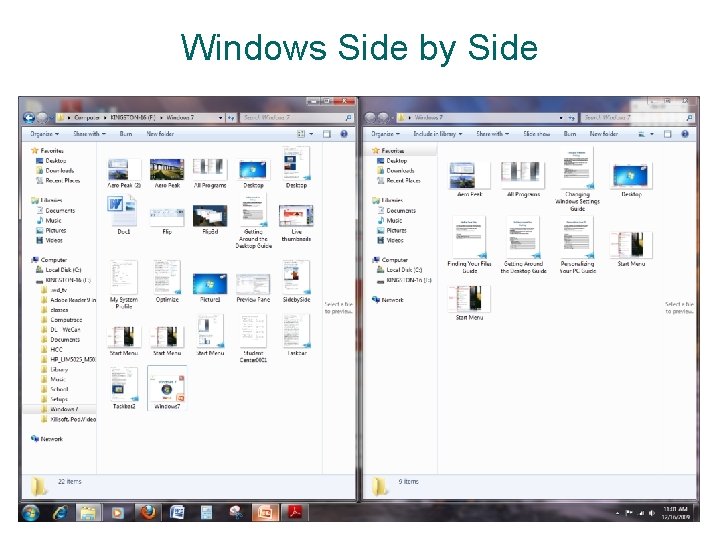Start Slide show in the right window

tap(536, 134)
